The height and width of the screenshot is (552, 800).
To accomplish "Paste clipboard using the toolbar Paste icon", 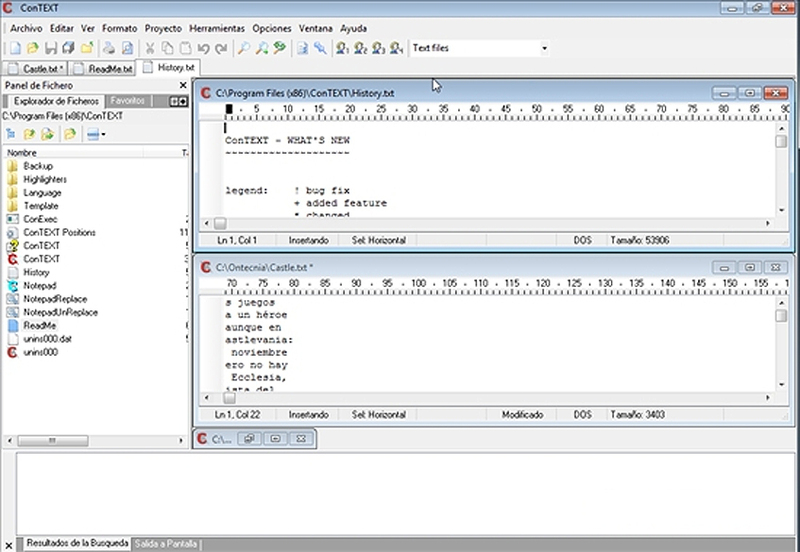I will point(185,48).
